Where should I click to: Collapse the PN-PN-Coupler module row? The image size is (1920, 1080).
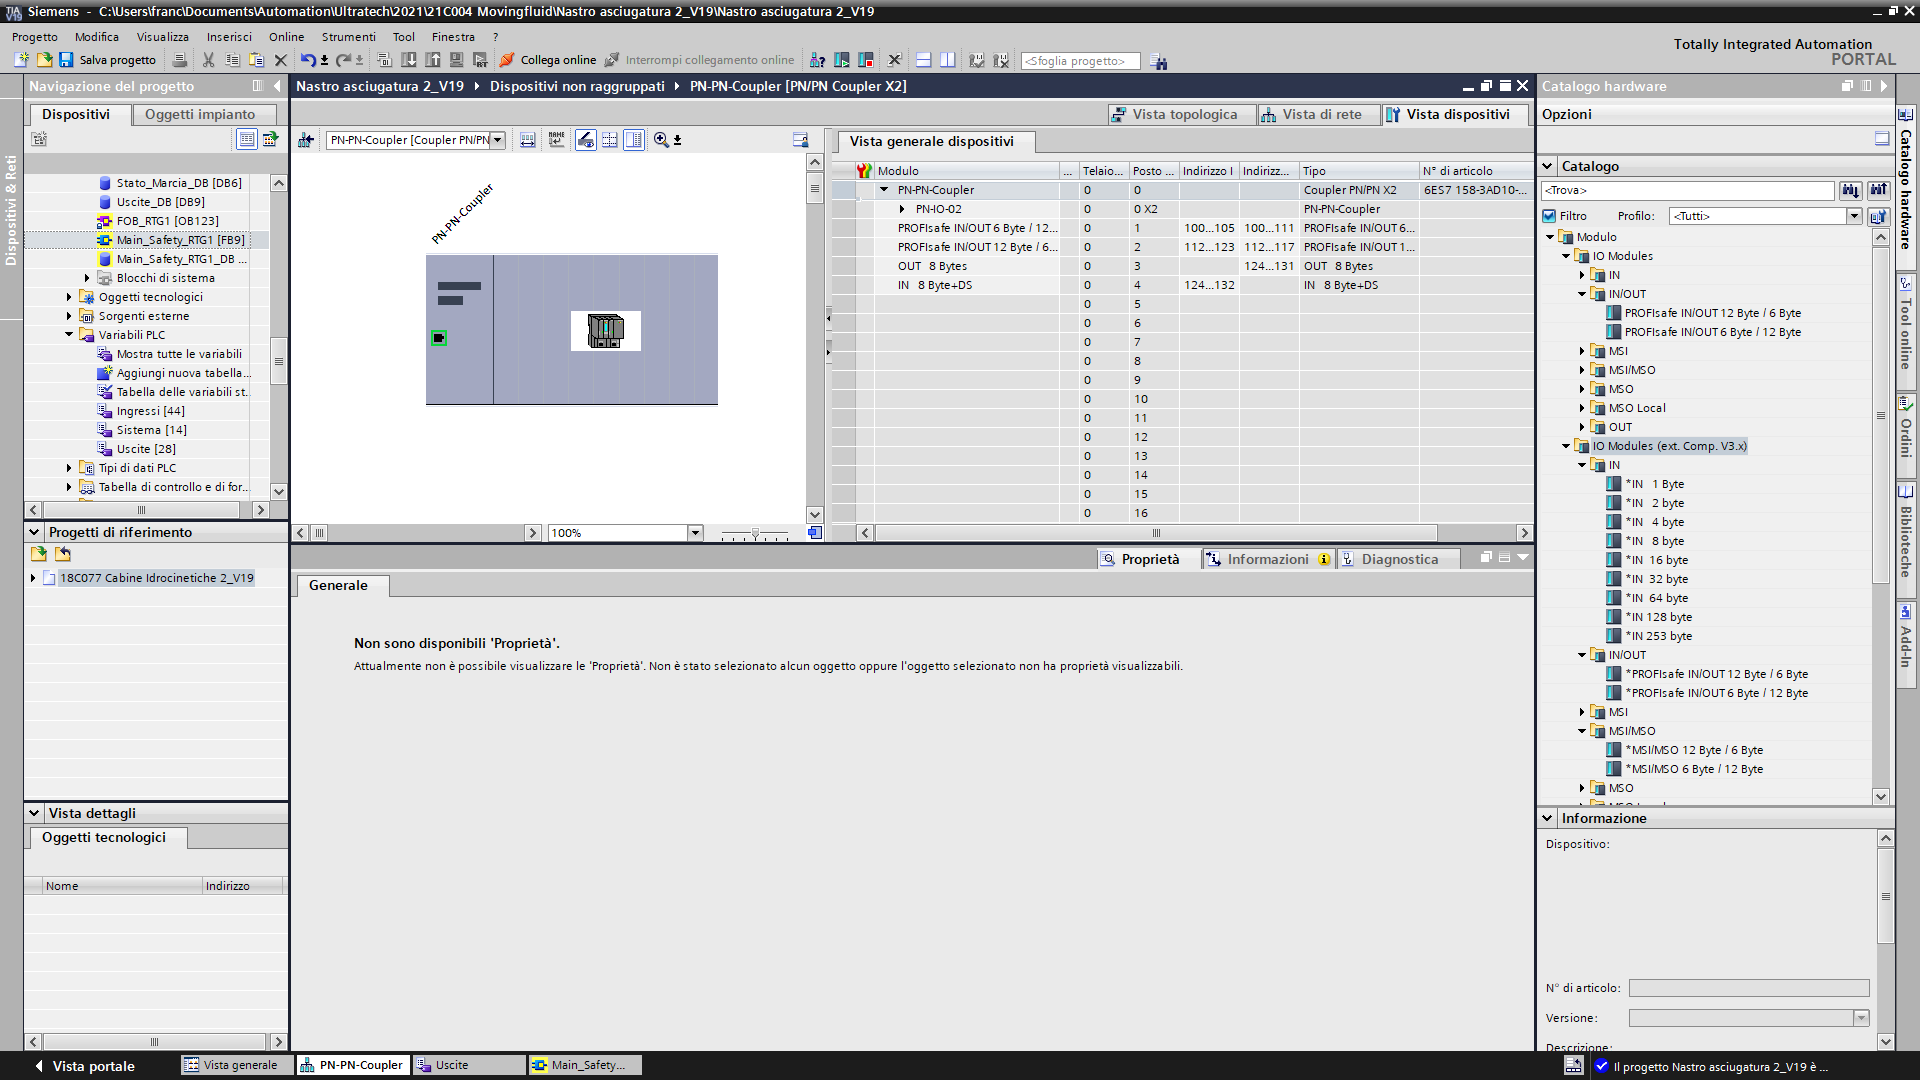point(884,190)
